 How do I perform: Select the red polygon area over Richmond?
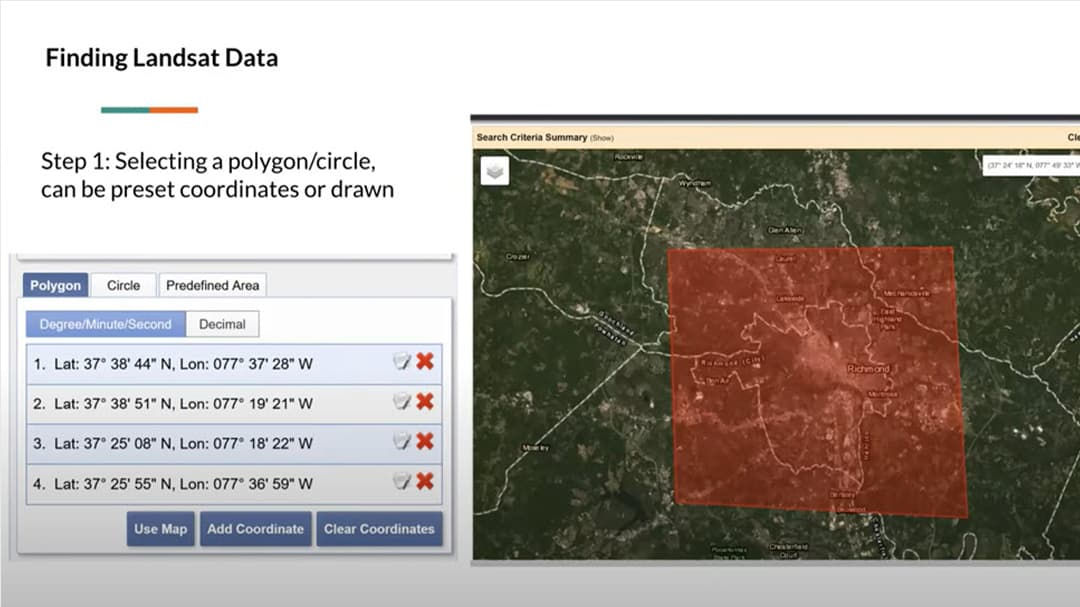click(810, 375)
